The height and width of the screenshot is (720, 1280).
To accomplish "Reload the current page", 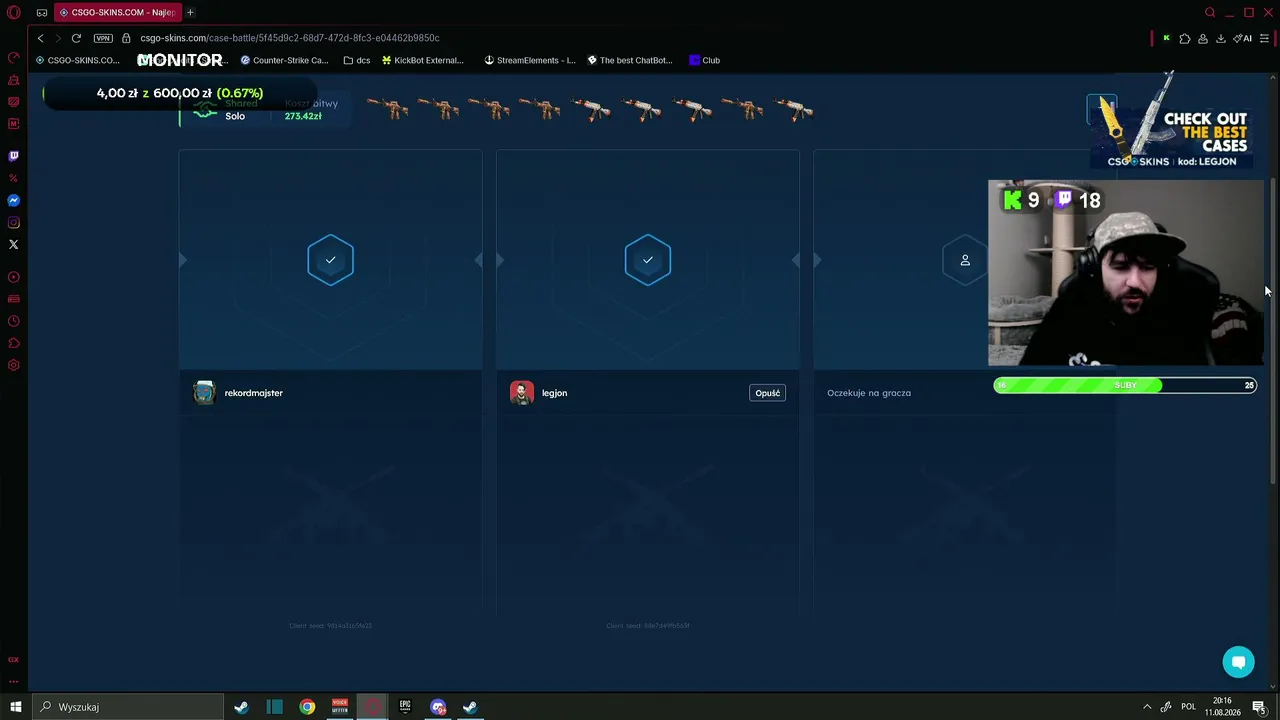I will 76,38.
